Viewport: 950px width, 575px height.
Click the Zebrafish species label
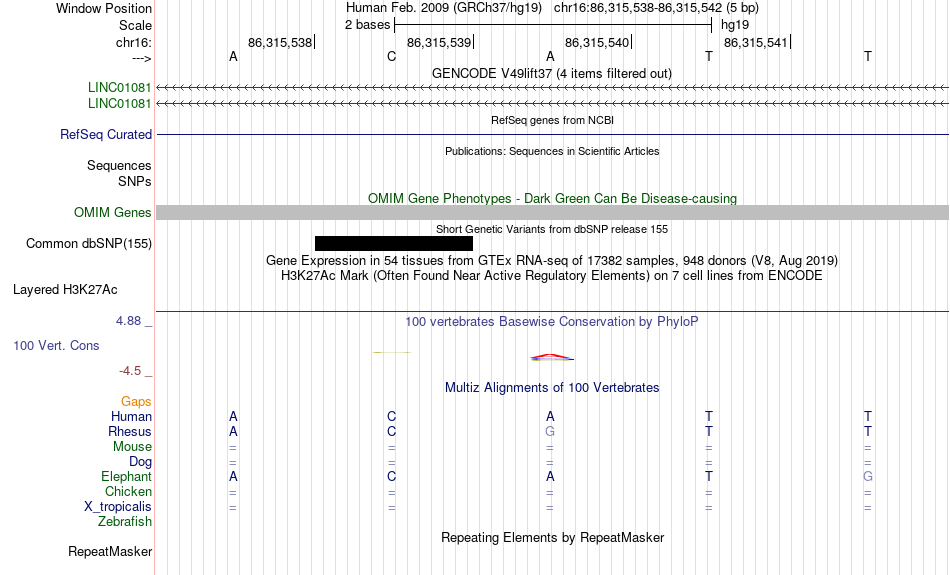125,522
